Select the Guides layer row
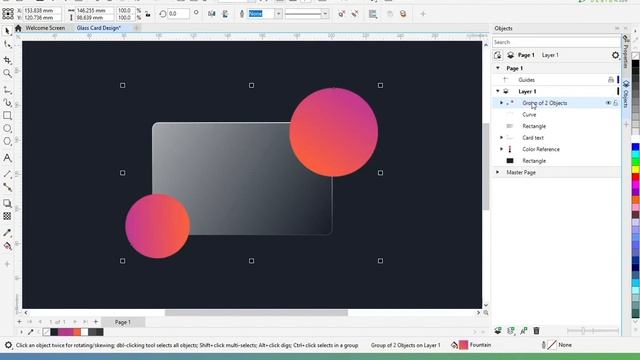This screenshot has height=360, width=640. pos(556,80)
